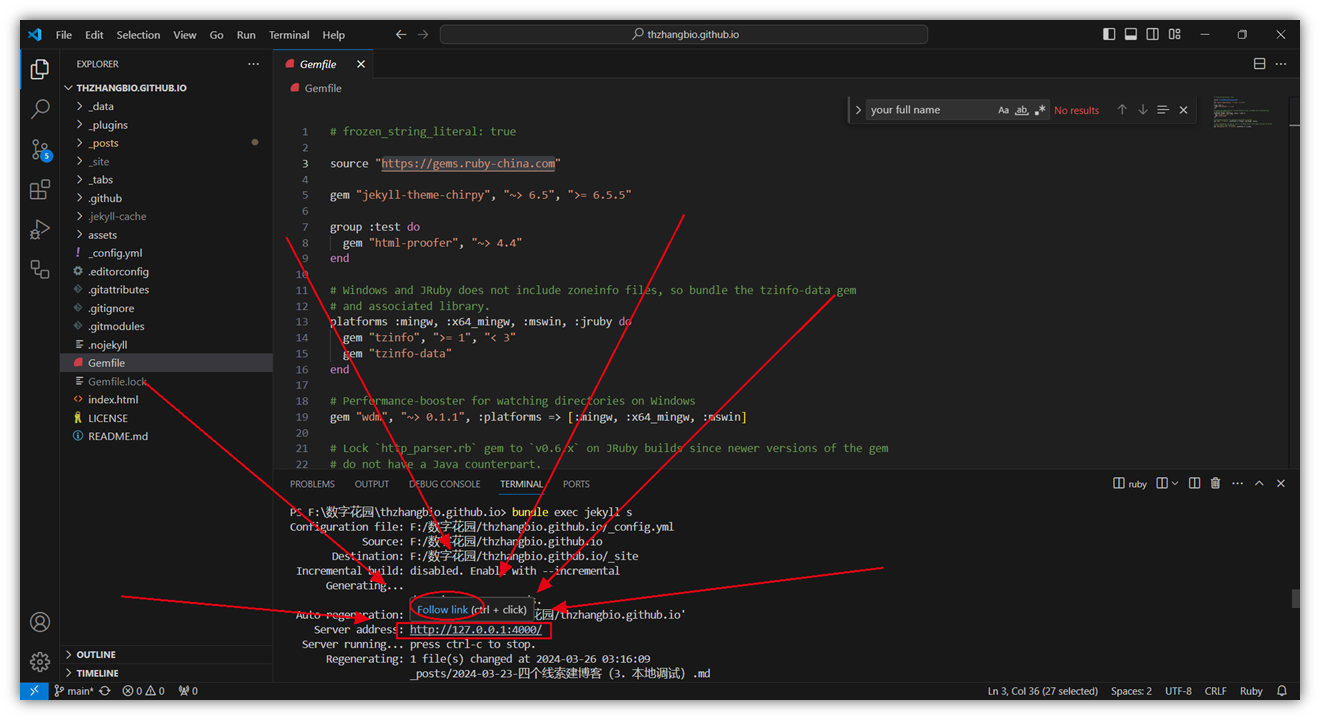Toggle secondary side bar from title bar

(1153, 34)
